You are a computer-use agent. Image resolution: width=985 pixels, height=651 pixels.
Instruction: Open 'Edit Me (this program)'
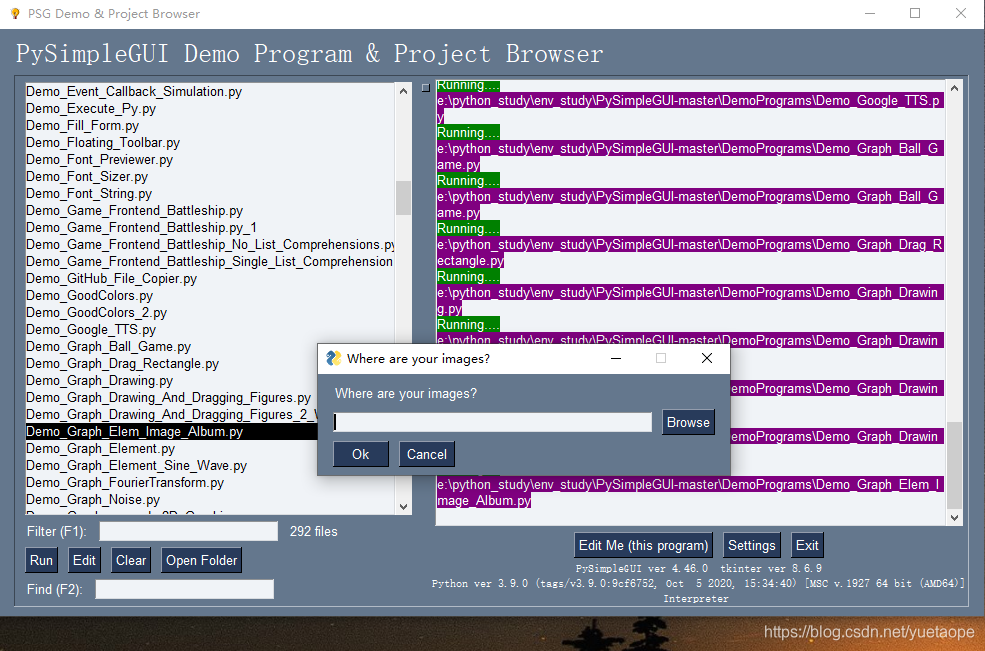643,545
